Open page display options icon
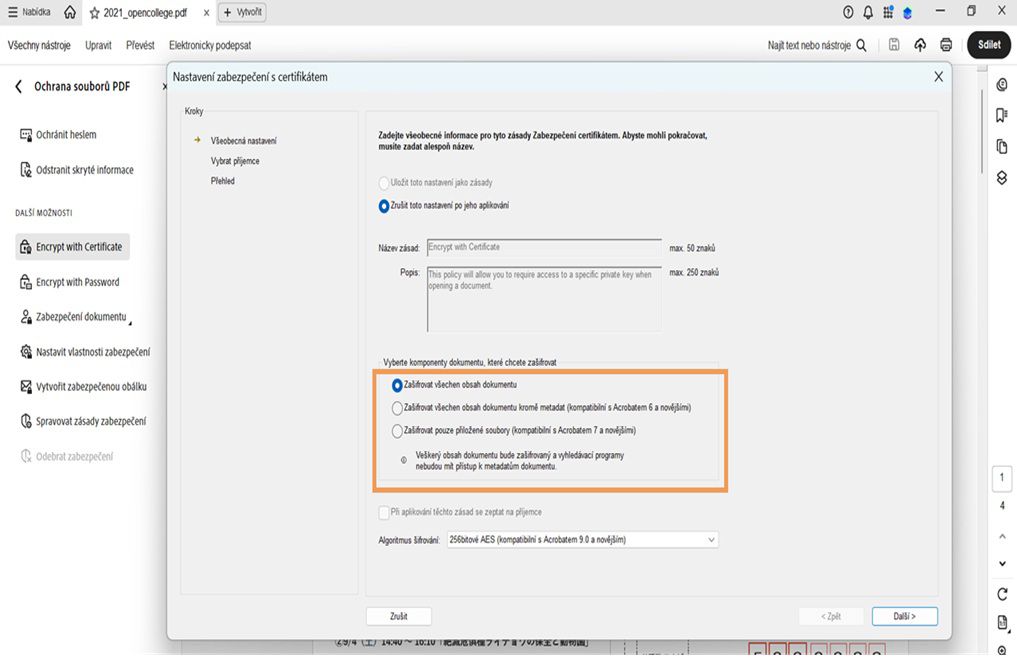 1002,623
